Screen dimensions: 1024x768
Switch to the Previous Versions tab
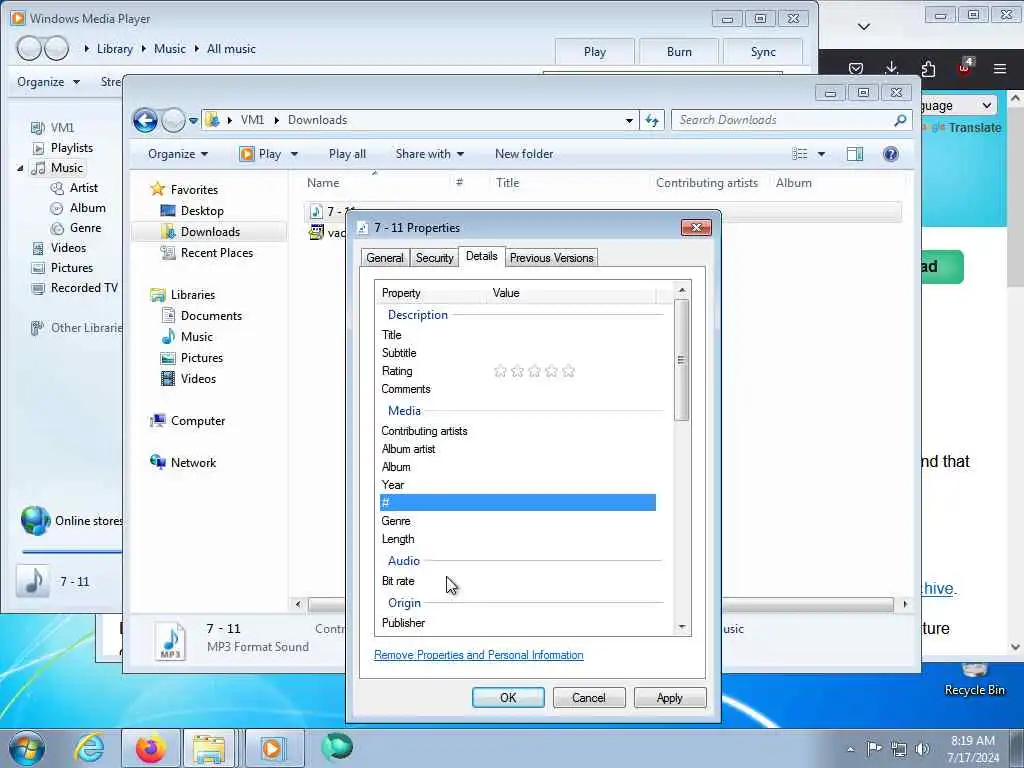(551, 258)
